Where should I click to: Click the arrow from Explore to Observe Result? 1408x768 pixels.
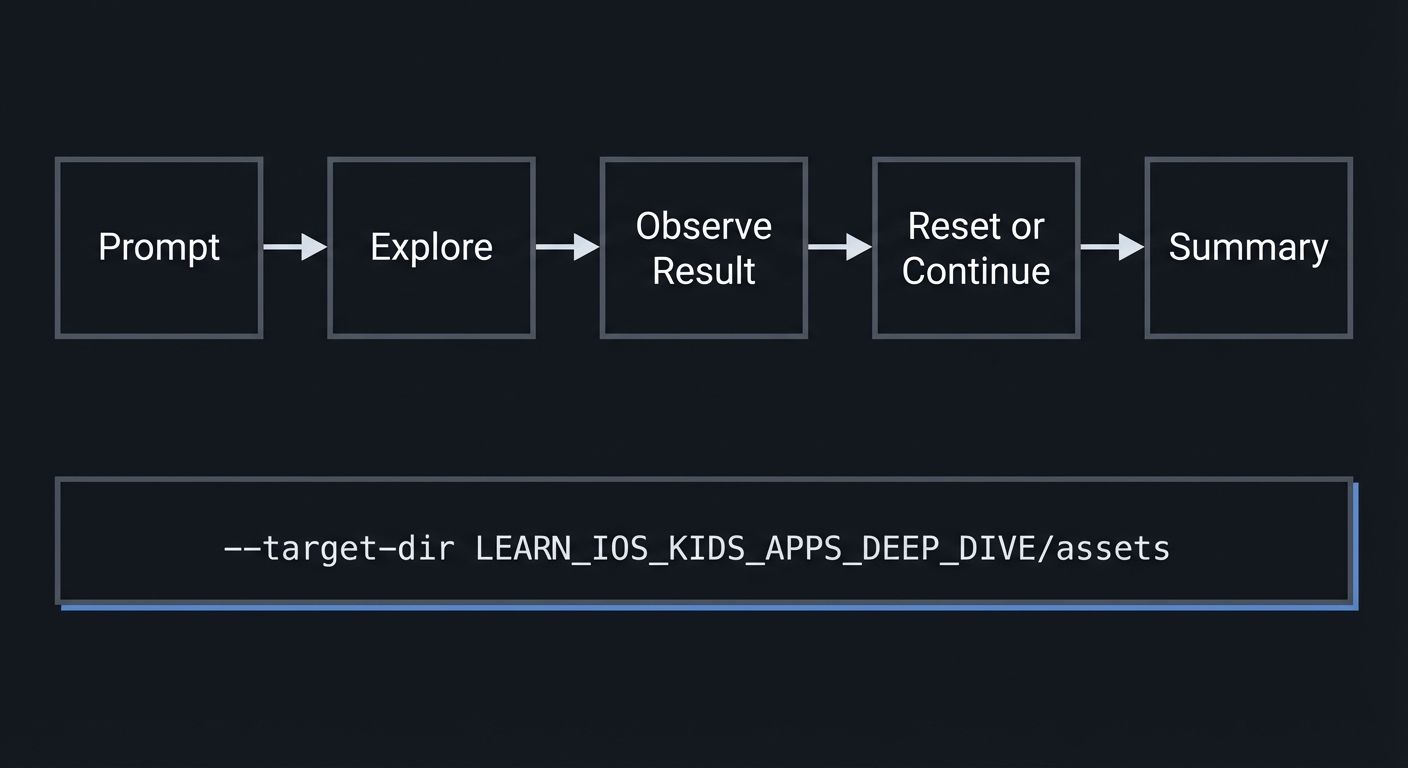coord(567,247)
